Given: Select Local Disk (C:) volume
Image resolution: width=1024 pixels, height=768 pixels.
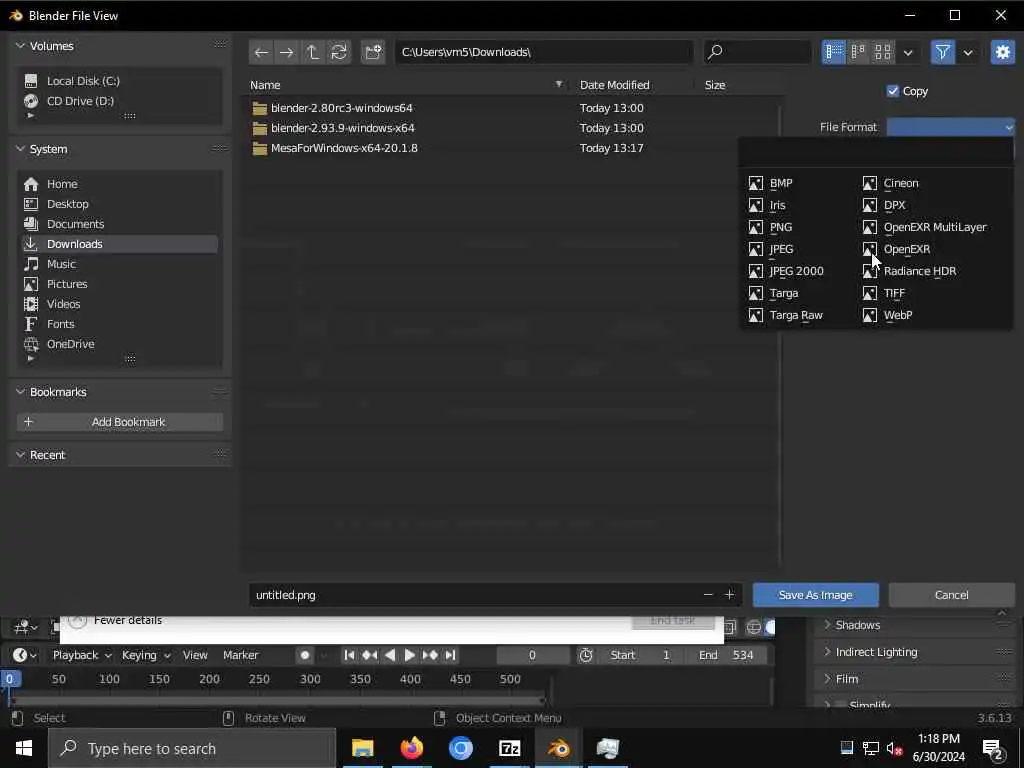Looking at the screenshot, I should pyautogui.click(x=120, y=81).
